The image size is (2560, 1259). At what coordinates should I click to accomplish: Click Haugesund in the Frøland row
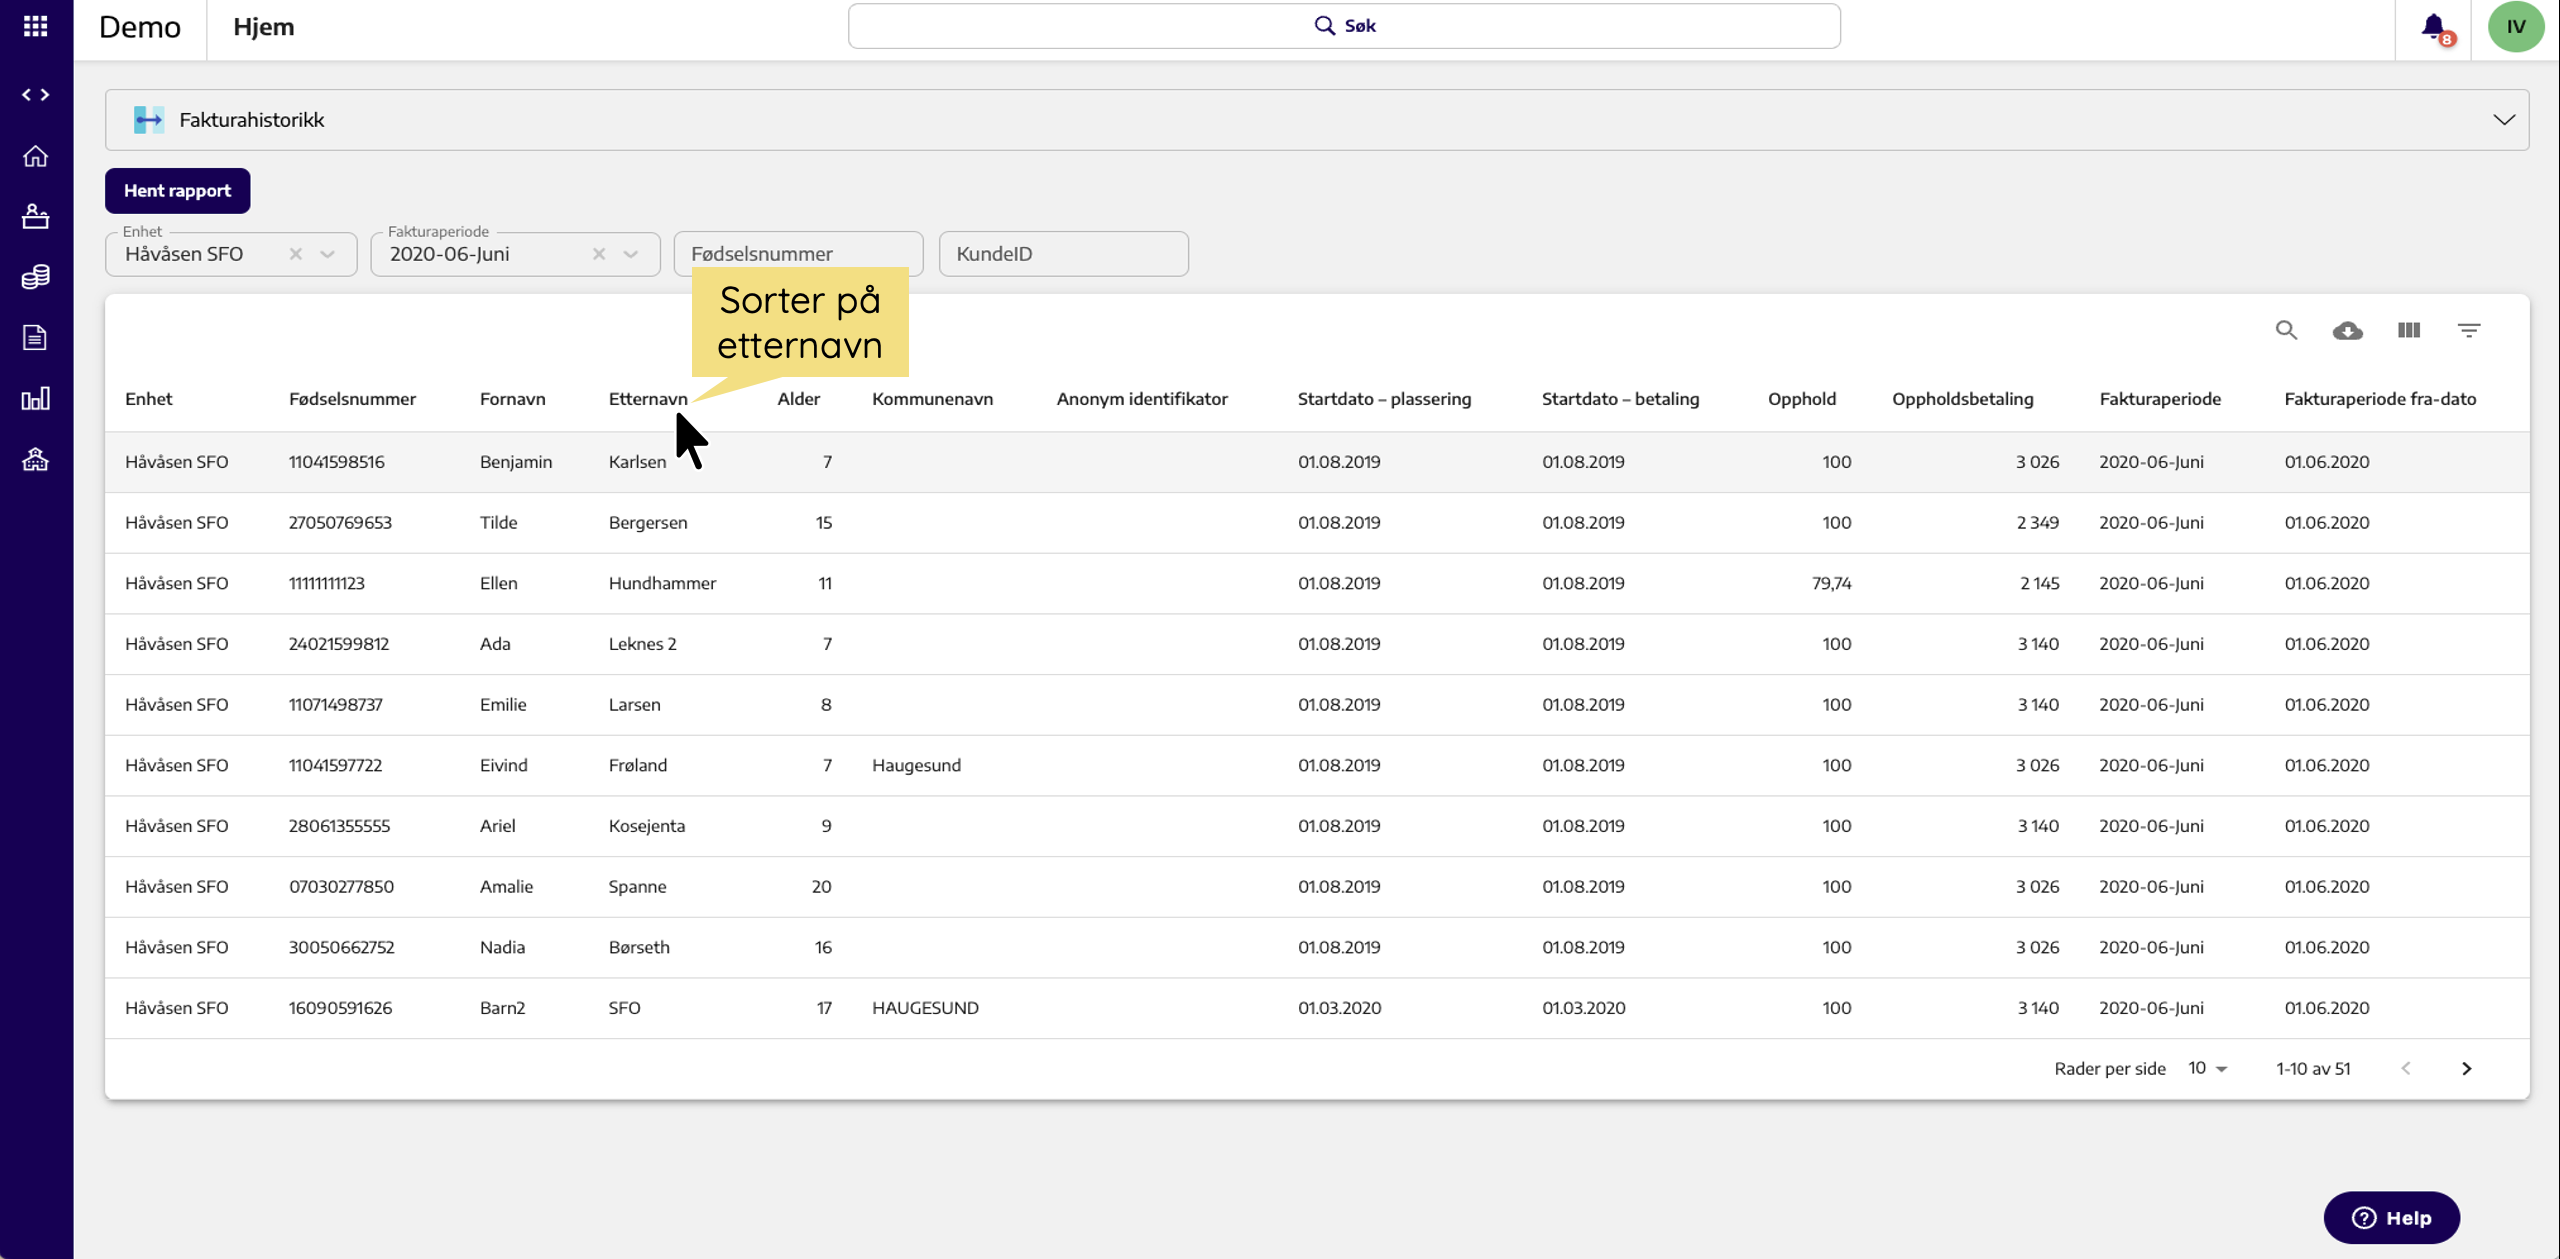click(916, 765)
